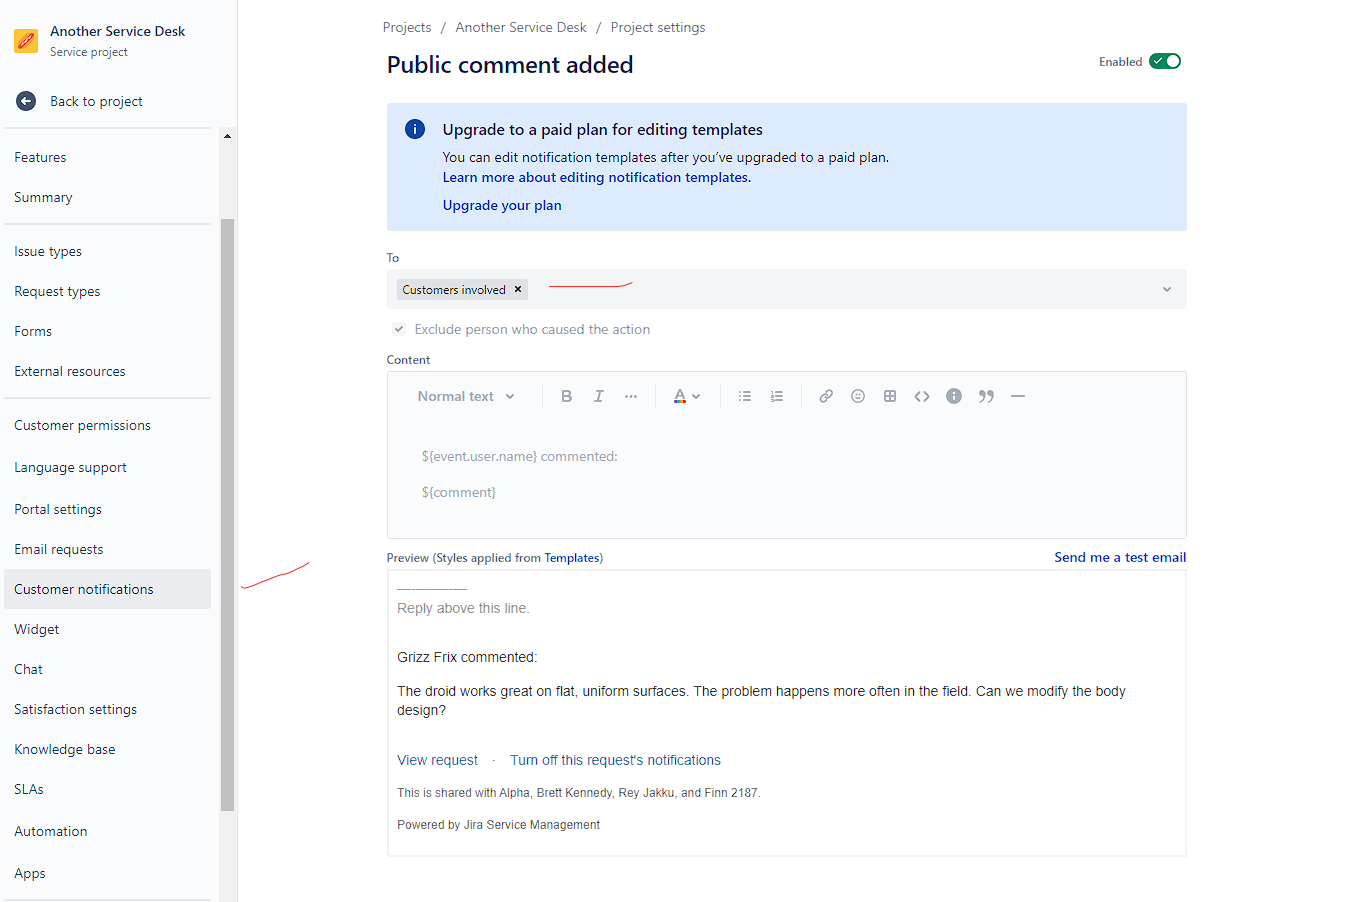
Task: Open the text color dropdown
Action: pos(687,395)
